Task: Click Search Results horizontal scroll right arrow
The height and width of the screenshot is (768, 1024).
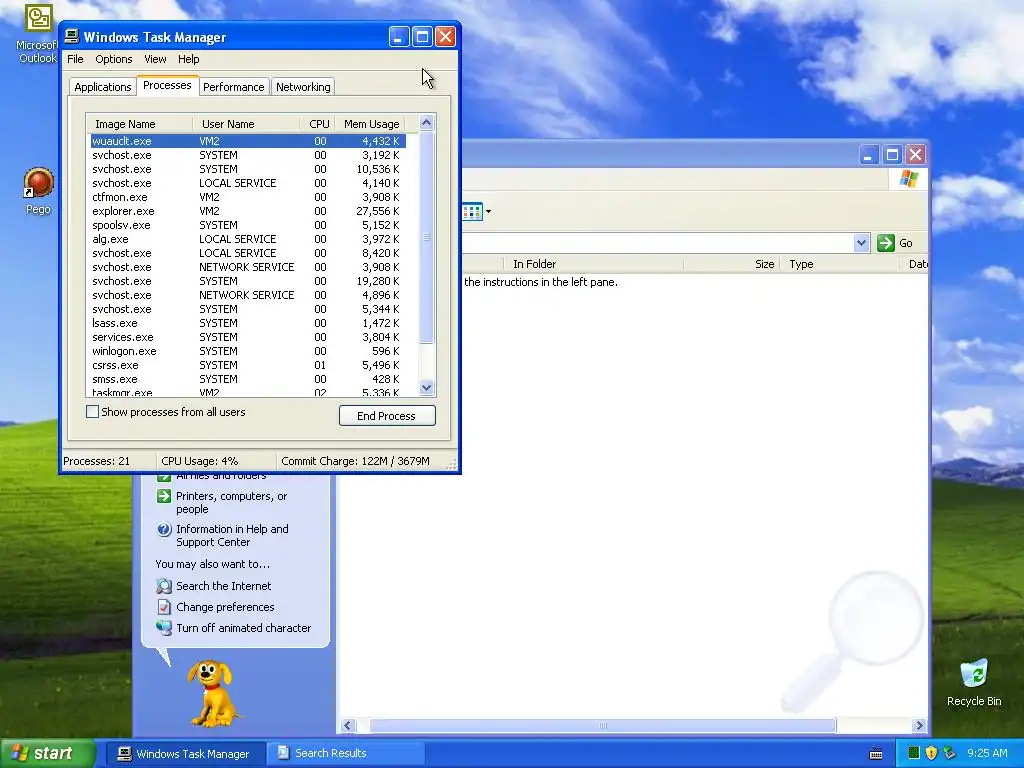Action: point(920,726)
